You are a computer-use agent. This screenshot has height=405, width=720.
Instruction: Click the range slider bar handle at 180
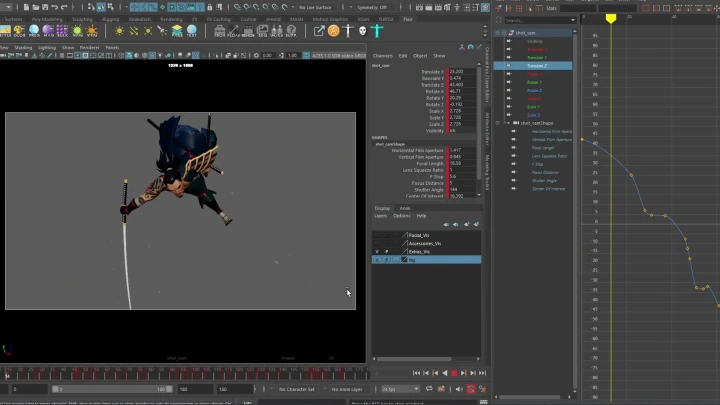(169, 389)
